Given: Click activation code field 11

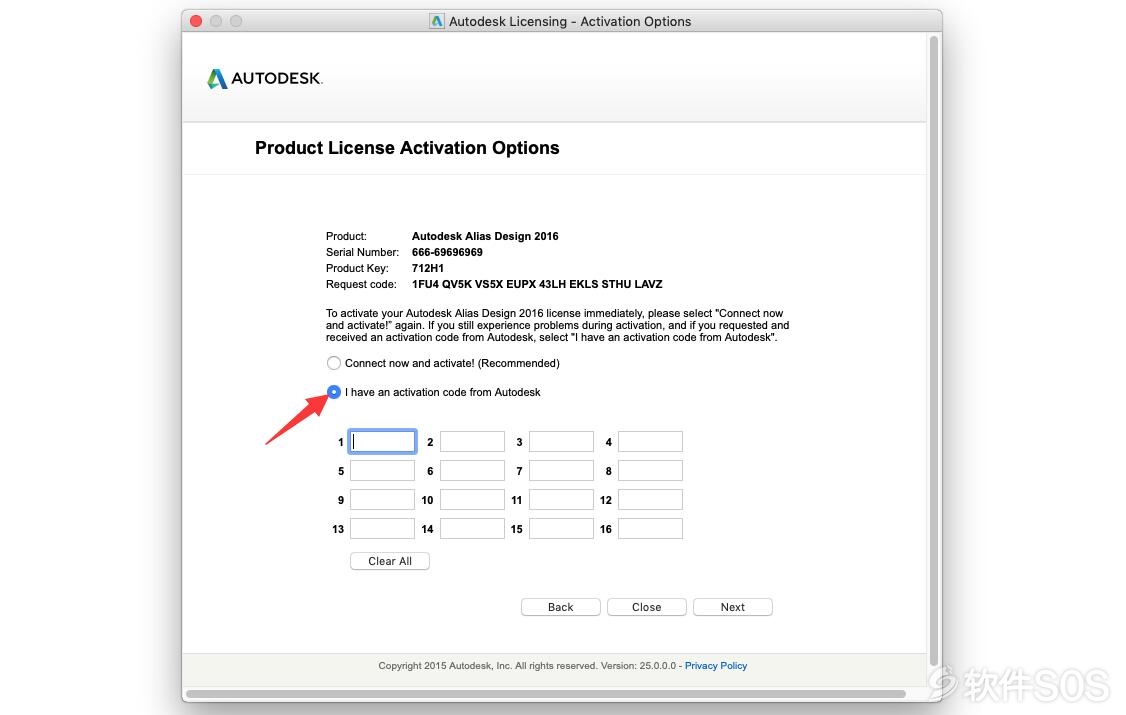Looking at the screenshot, I should (x=561, y=500).
